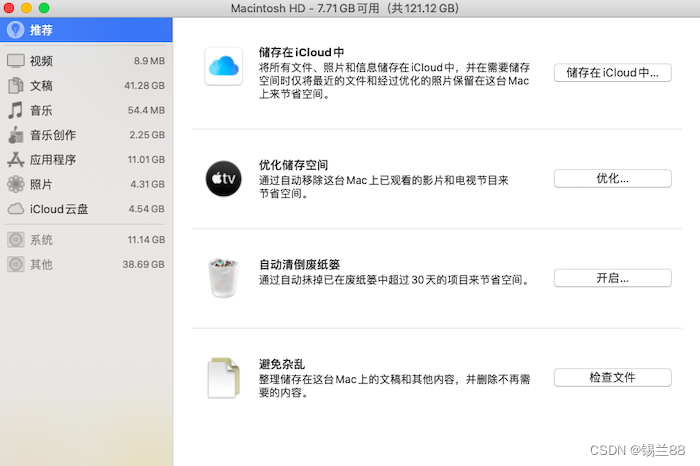Click the 4.31 GB size value
Viewport: 700px width, 466px height.
(147, 184)
